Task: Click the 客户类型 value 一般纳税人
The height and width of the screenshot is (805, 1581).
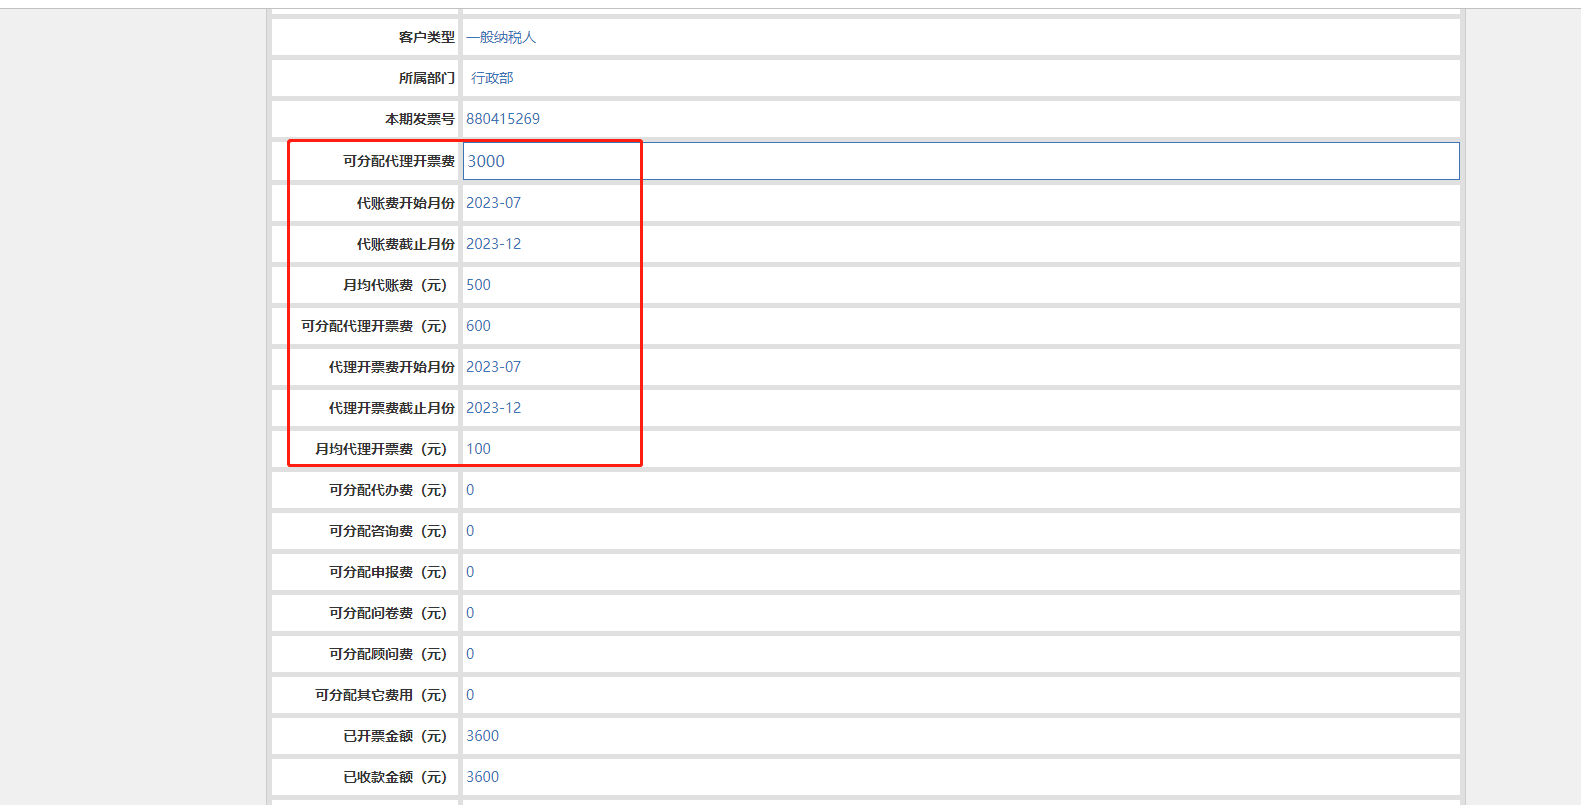Action: click(501, 37)
